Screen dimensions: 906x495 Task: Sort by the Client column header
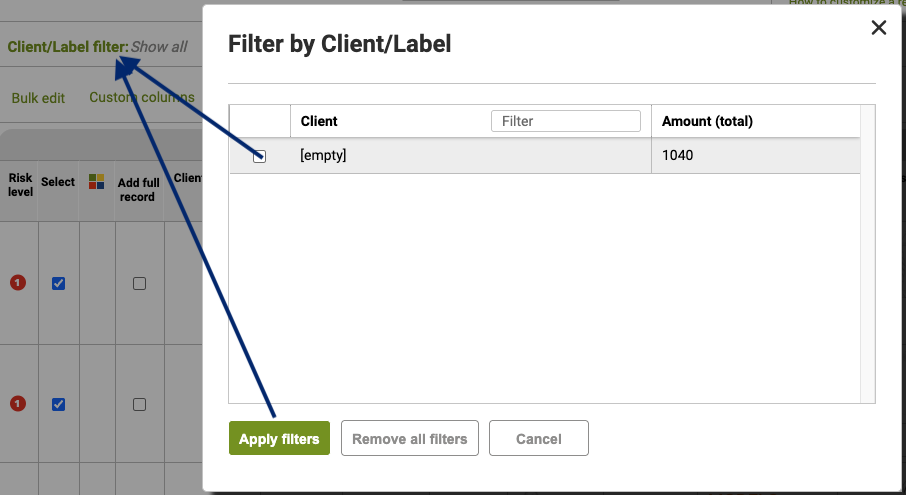click(319, 121)
